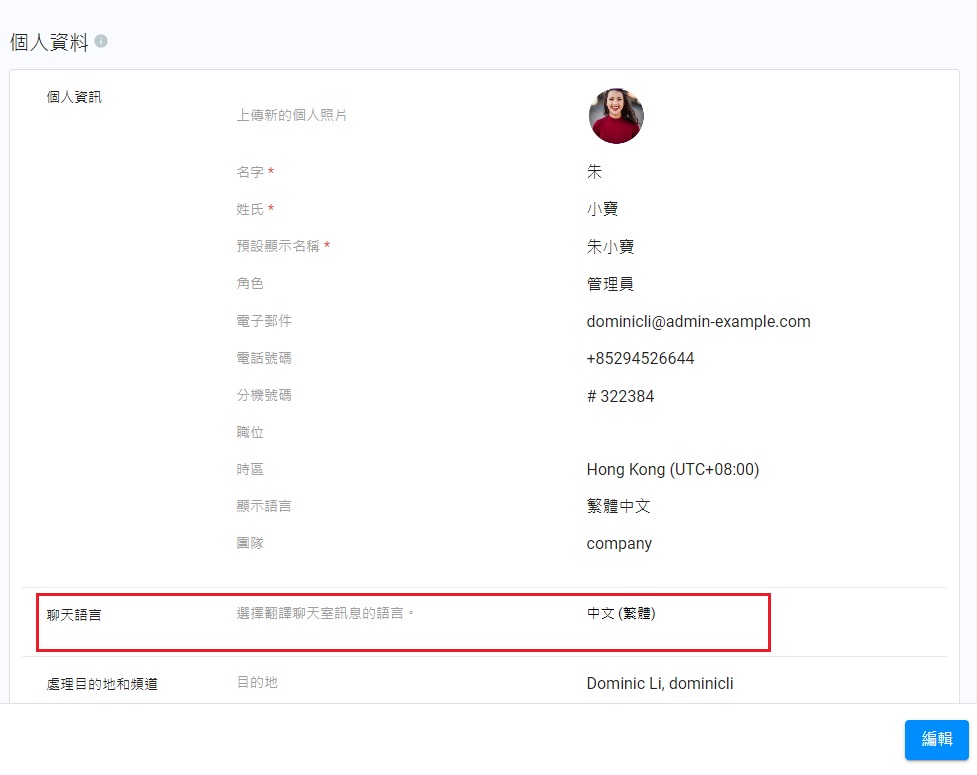Click the 預設顯示名稱 field label
The width and height of the screenshot is (977, 775).
pos(278,246)
